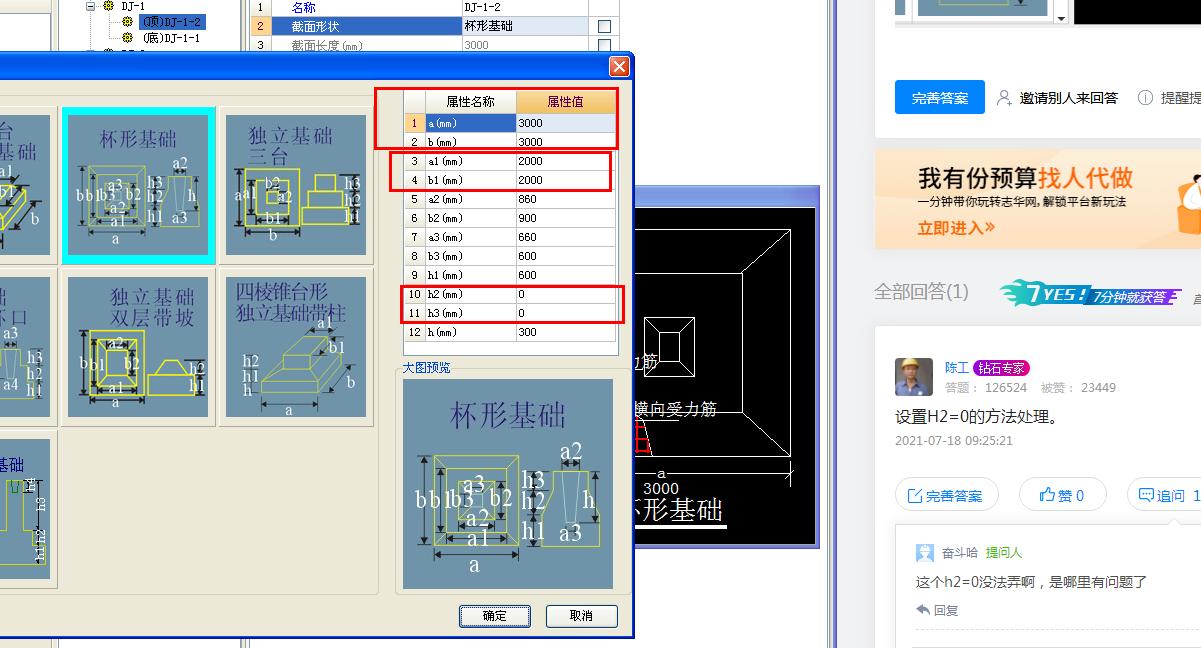Edit the a1(mm) value 2000
The image size is (1201, 648).
[x=566, y=161]
